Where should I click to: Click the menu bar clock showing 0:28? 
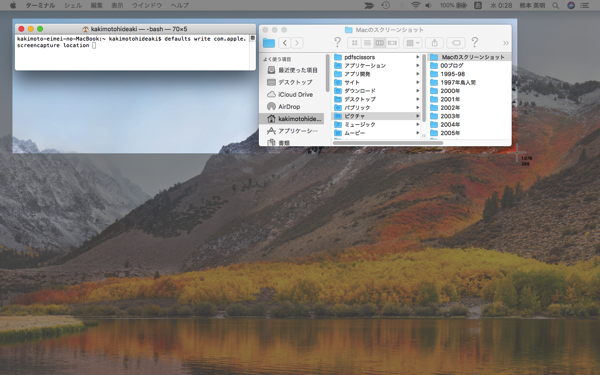[501, 5]
